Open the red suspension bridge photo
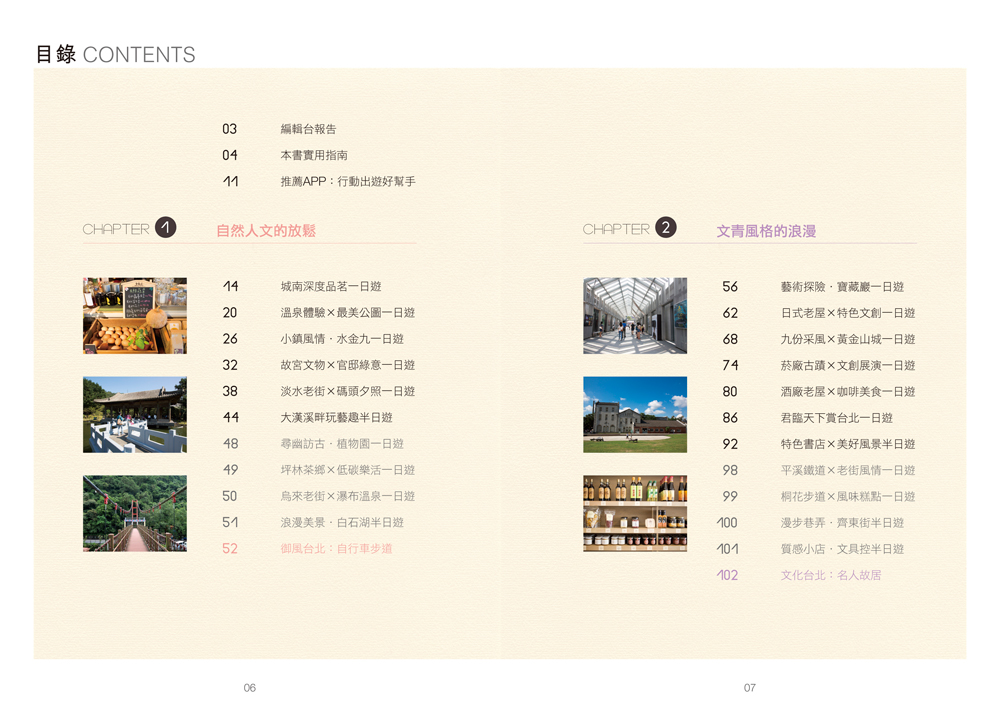The height and width of the screenshot is (709, 1000). (135, 513)
